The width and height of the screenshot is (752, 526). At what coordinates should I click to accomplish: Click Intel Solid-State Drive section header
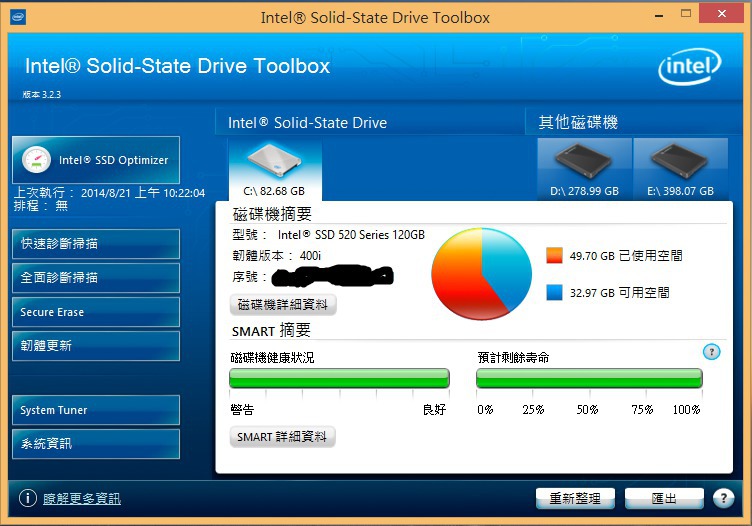click(307, 123)
